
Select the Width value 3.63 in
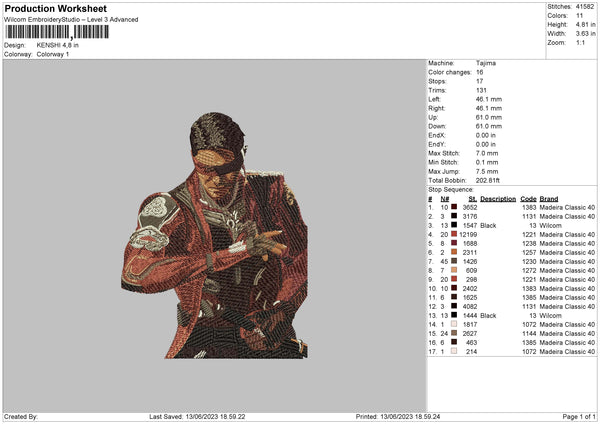585,34
